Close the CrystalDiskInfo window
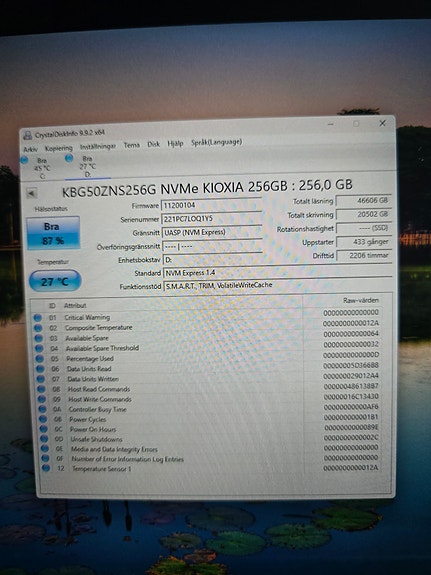 382,123
